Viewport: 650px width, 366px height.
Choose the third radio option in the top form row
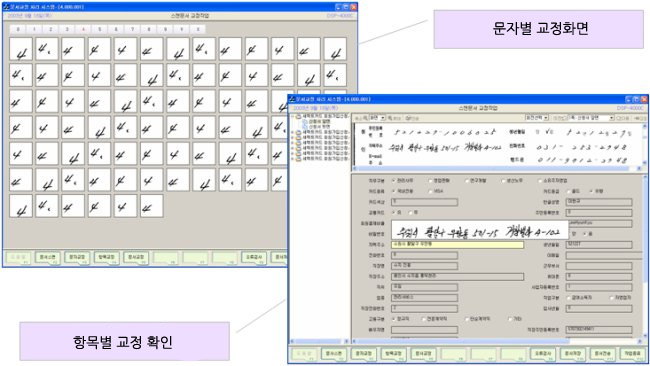(x=467, y=181)
